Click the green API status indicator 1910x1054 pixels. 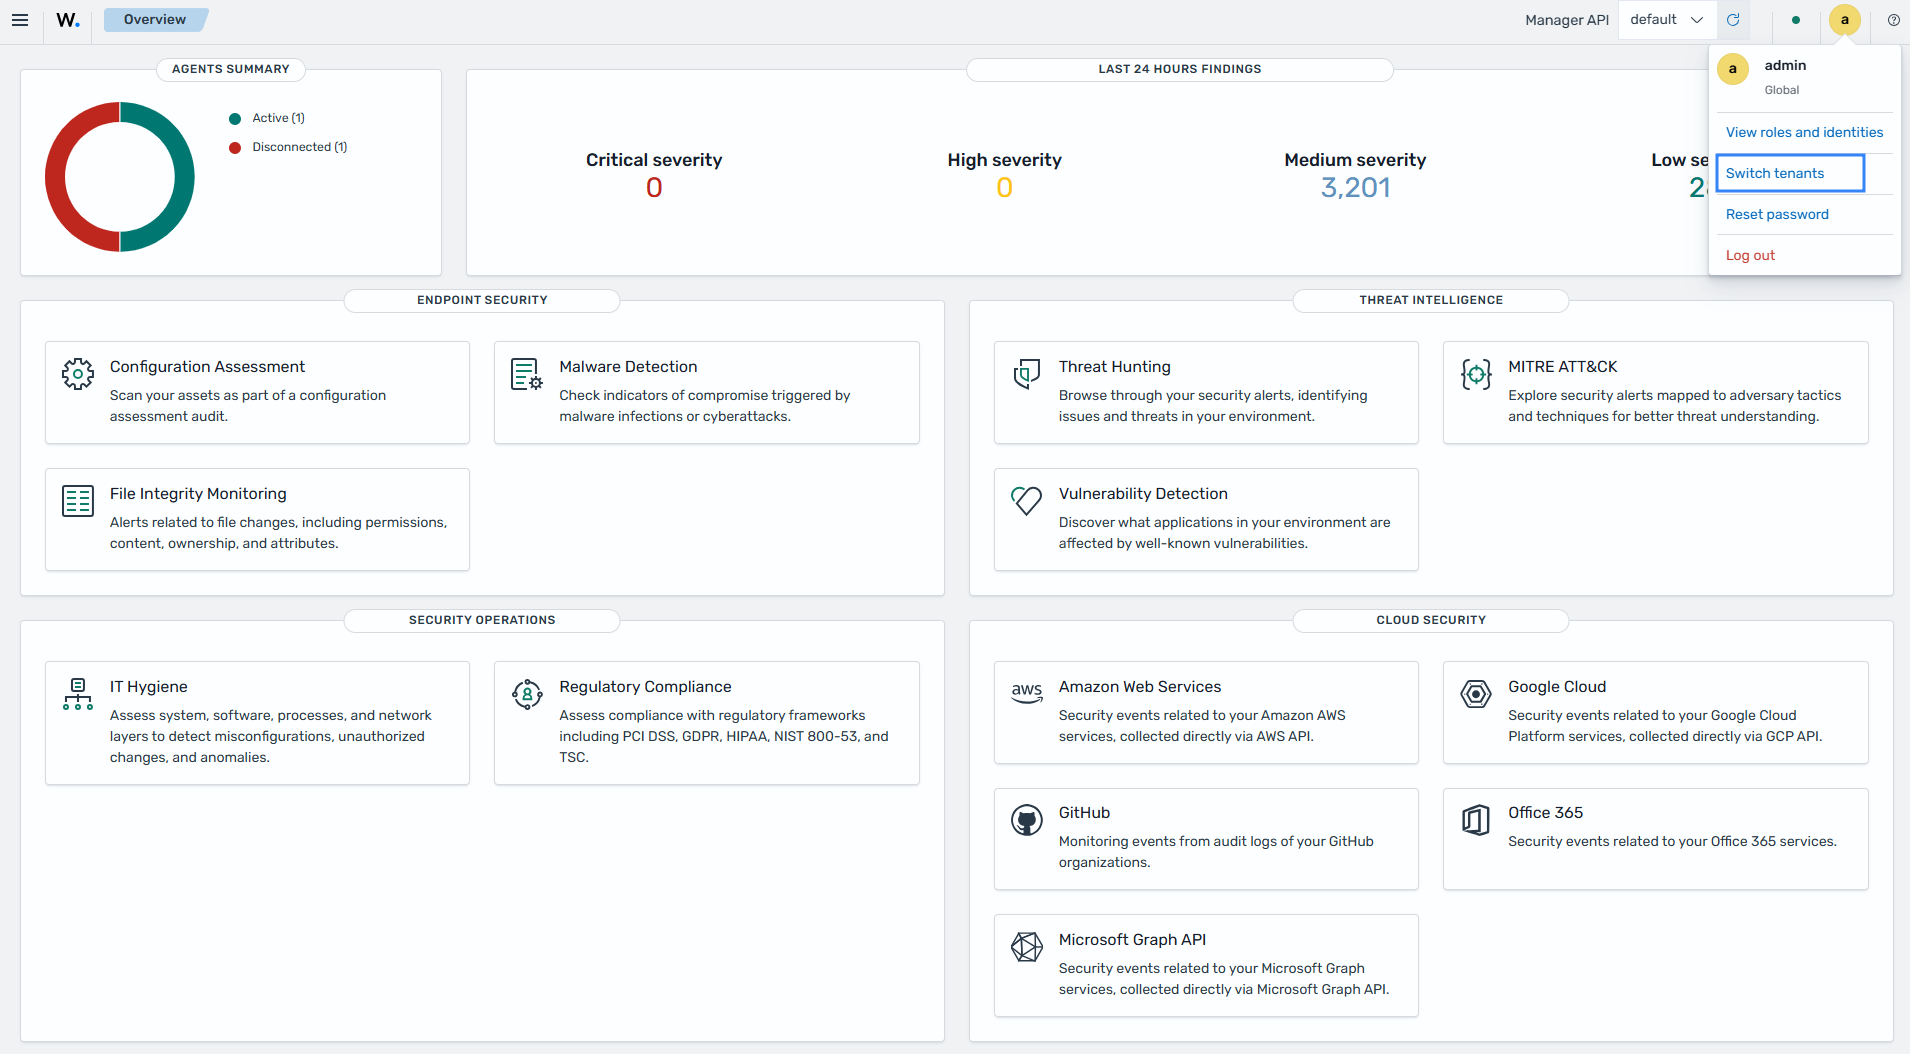[x=1796, y=20]
